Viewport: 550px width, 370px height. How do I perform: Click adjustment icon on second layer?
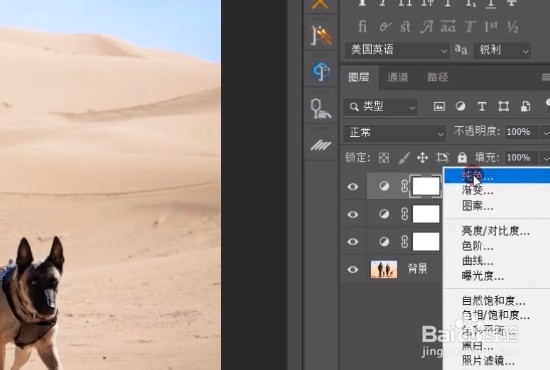click(x=384, y=214)
